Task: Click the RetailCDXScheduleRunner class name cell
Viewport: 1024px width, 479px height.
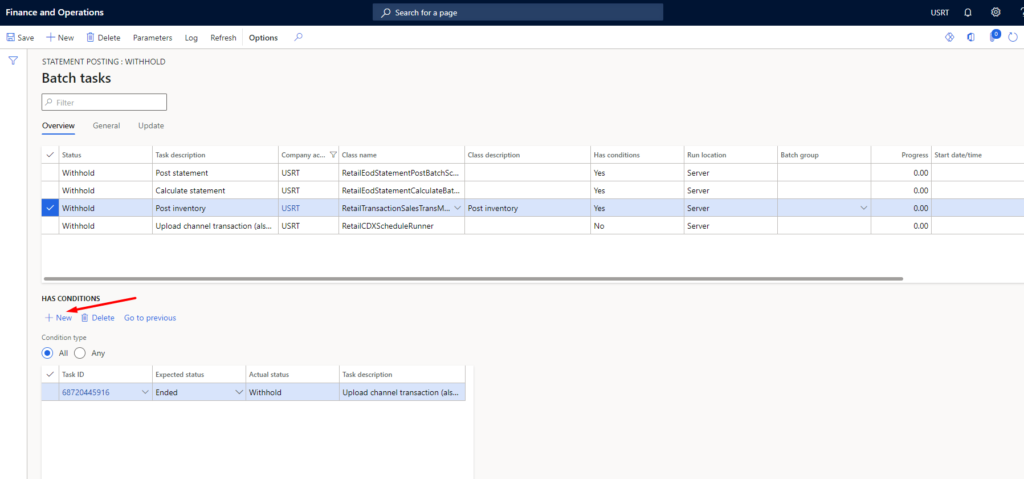Action: point(401,225)
